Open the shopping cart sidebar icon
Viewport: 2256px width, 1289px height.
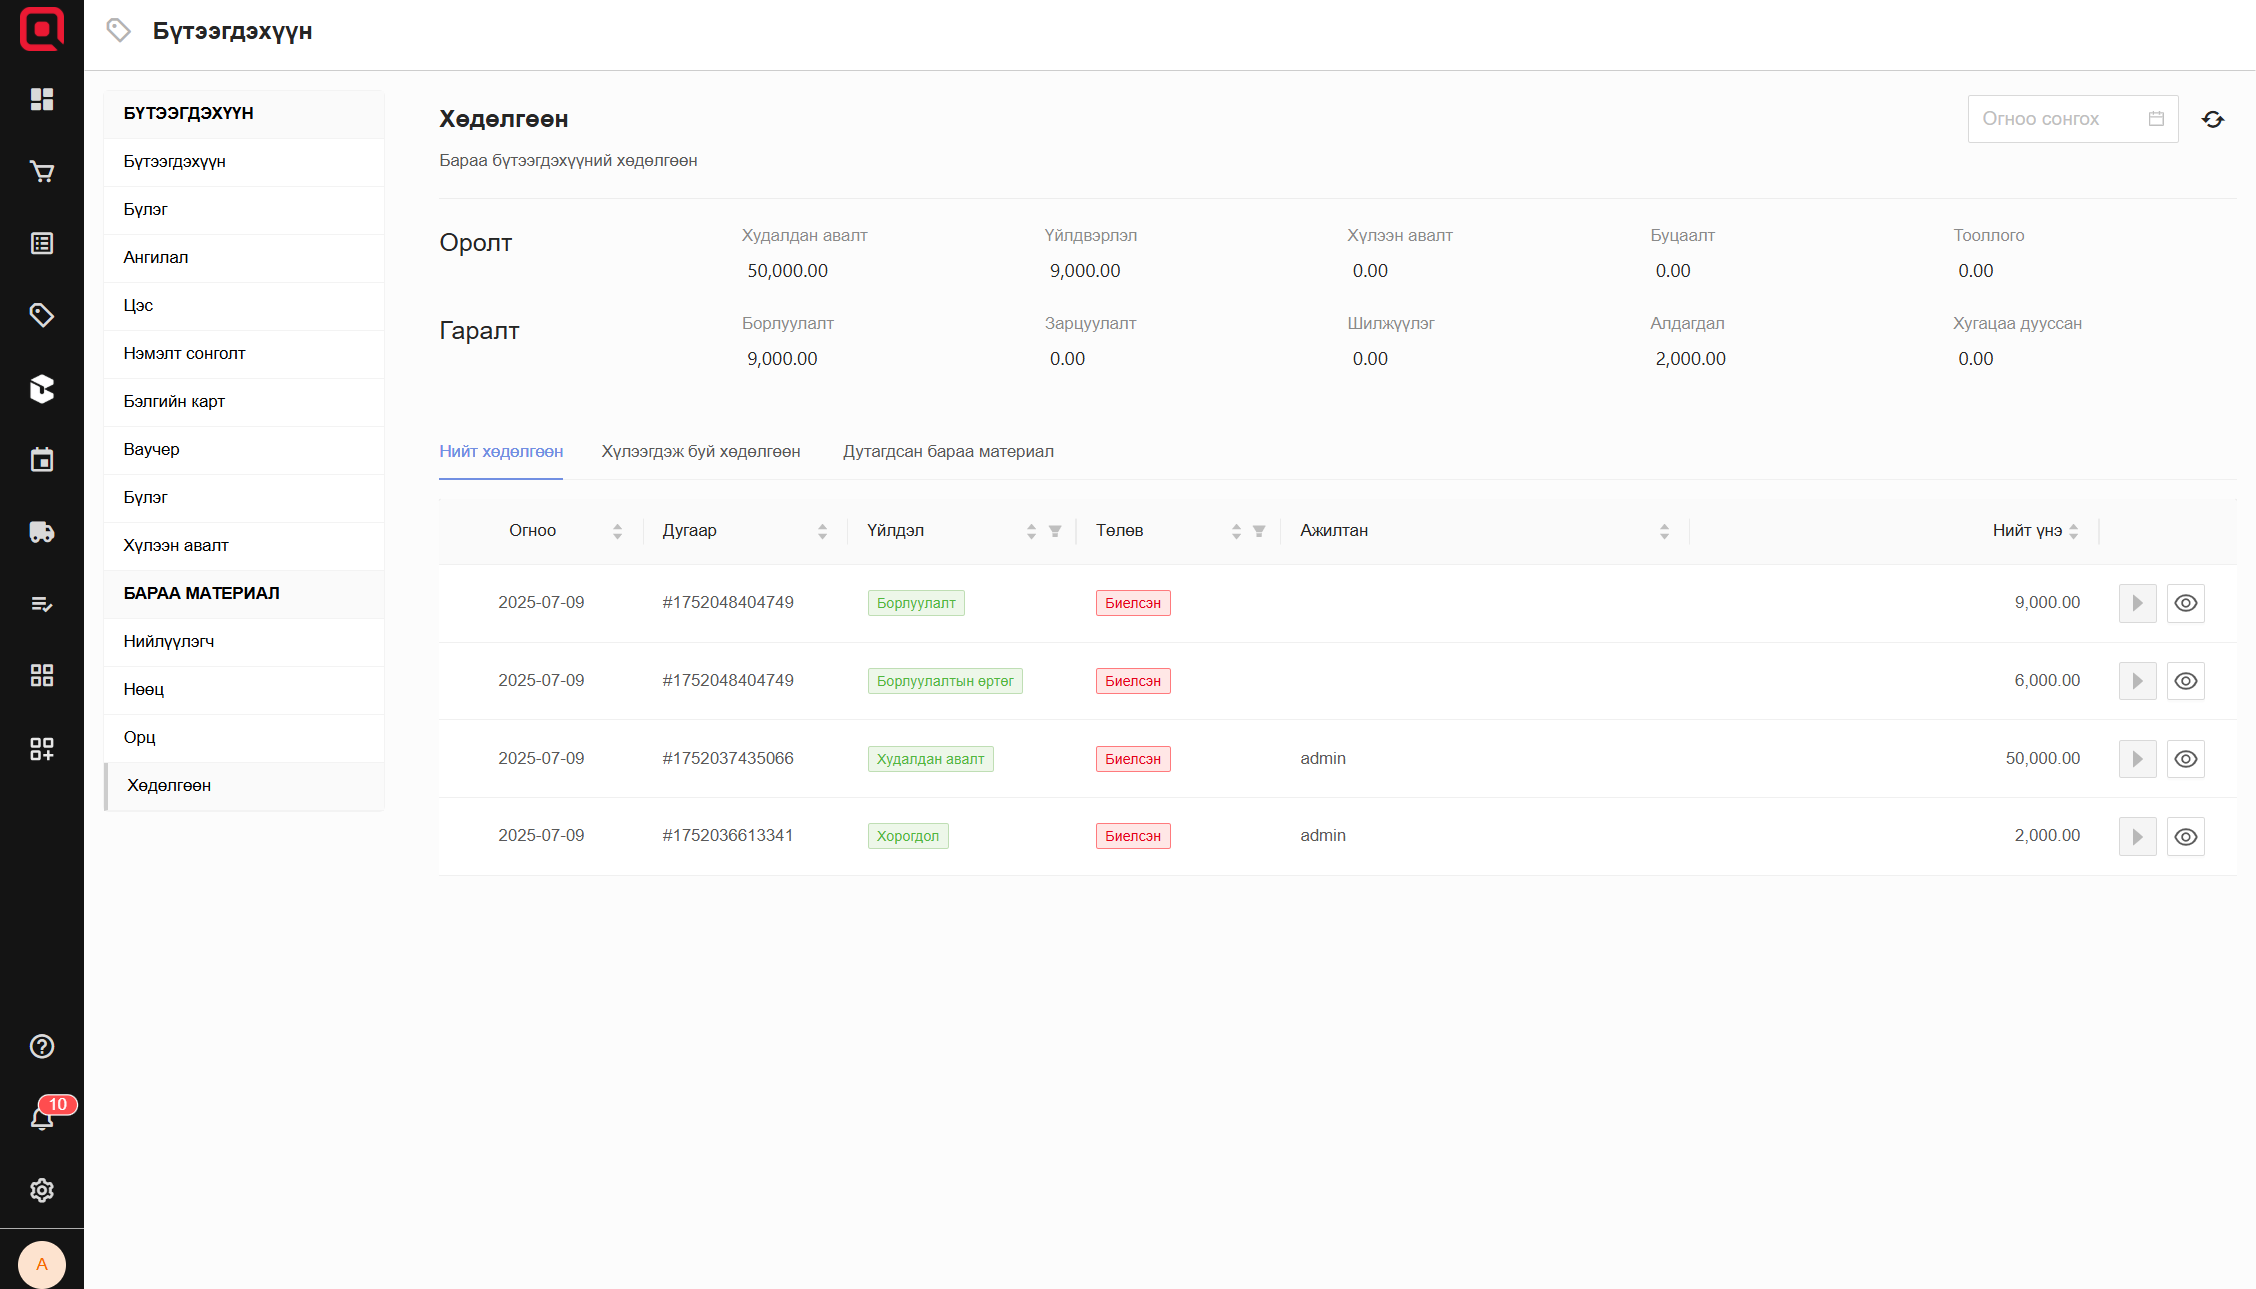[41, 172]
